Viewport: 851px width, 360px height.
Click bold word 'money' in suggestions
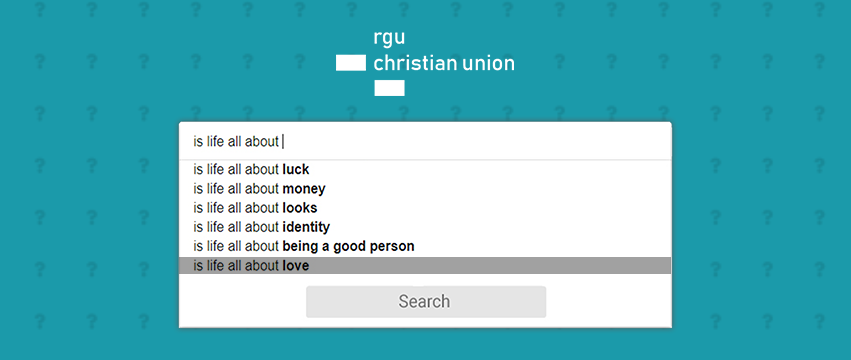(304, 189)
